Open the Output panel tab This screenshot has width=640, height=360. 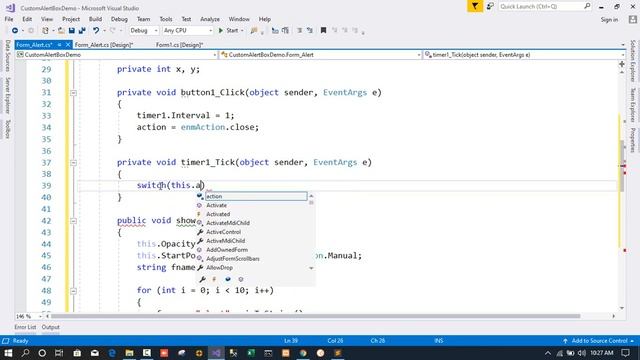[x=51, y=327]
